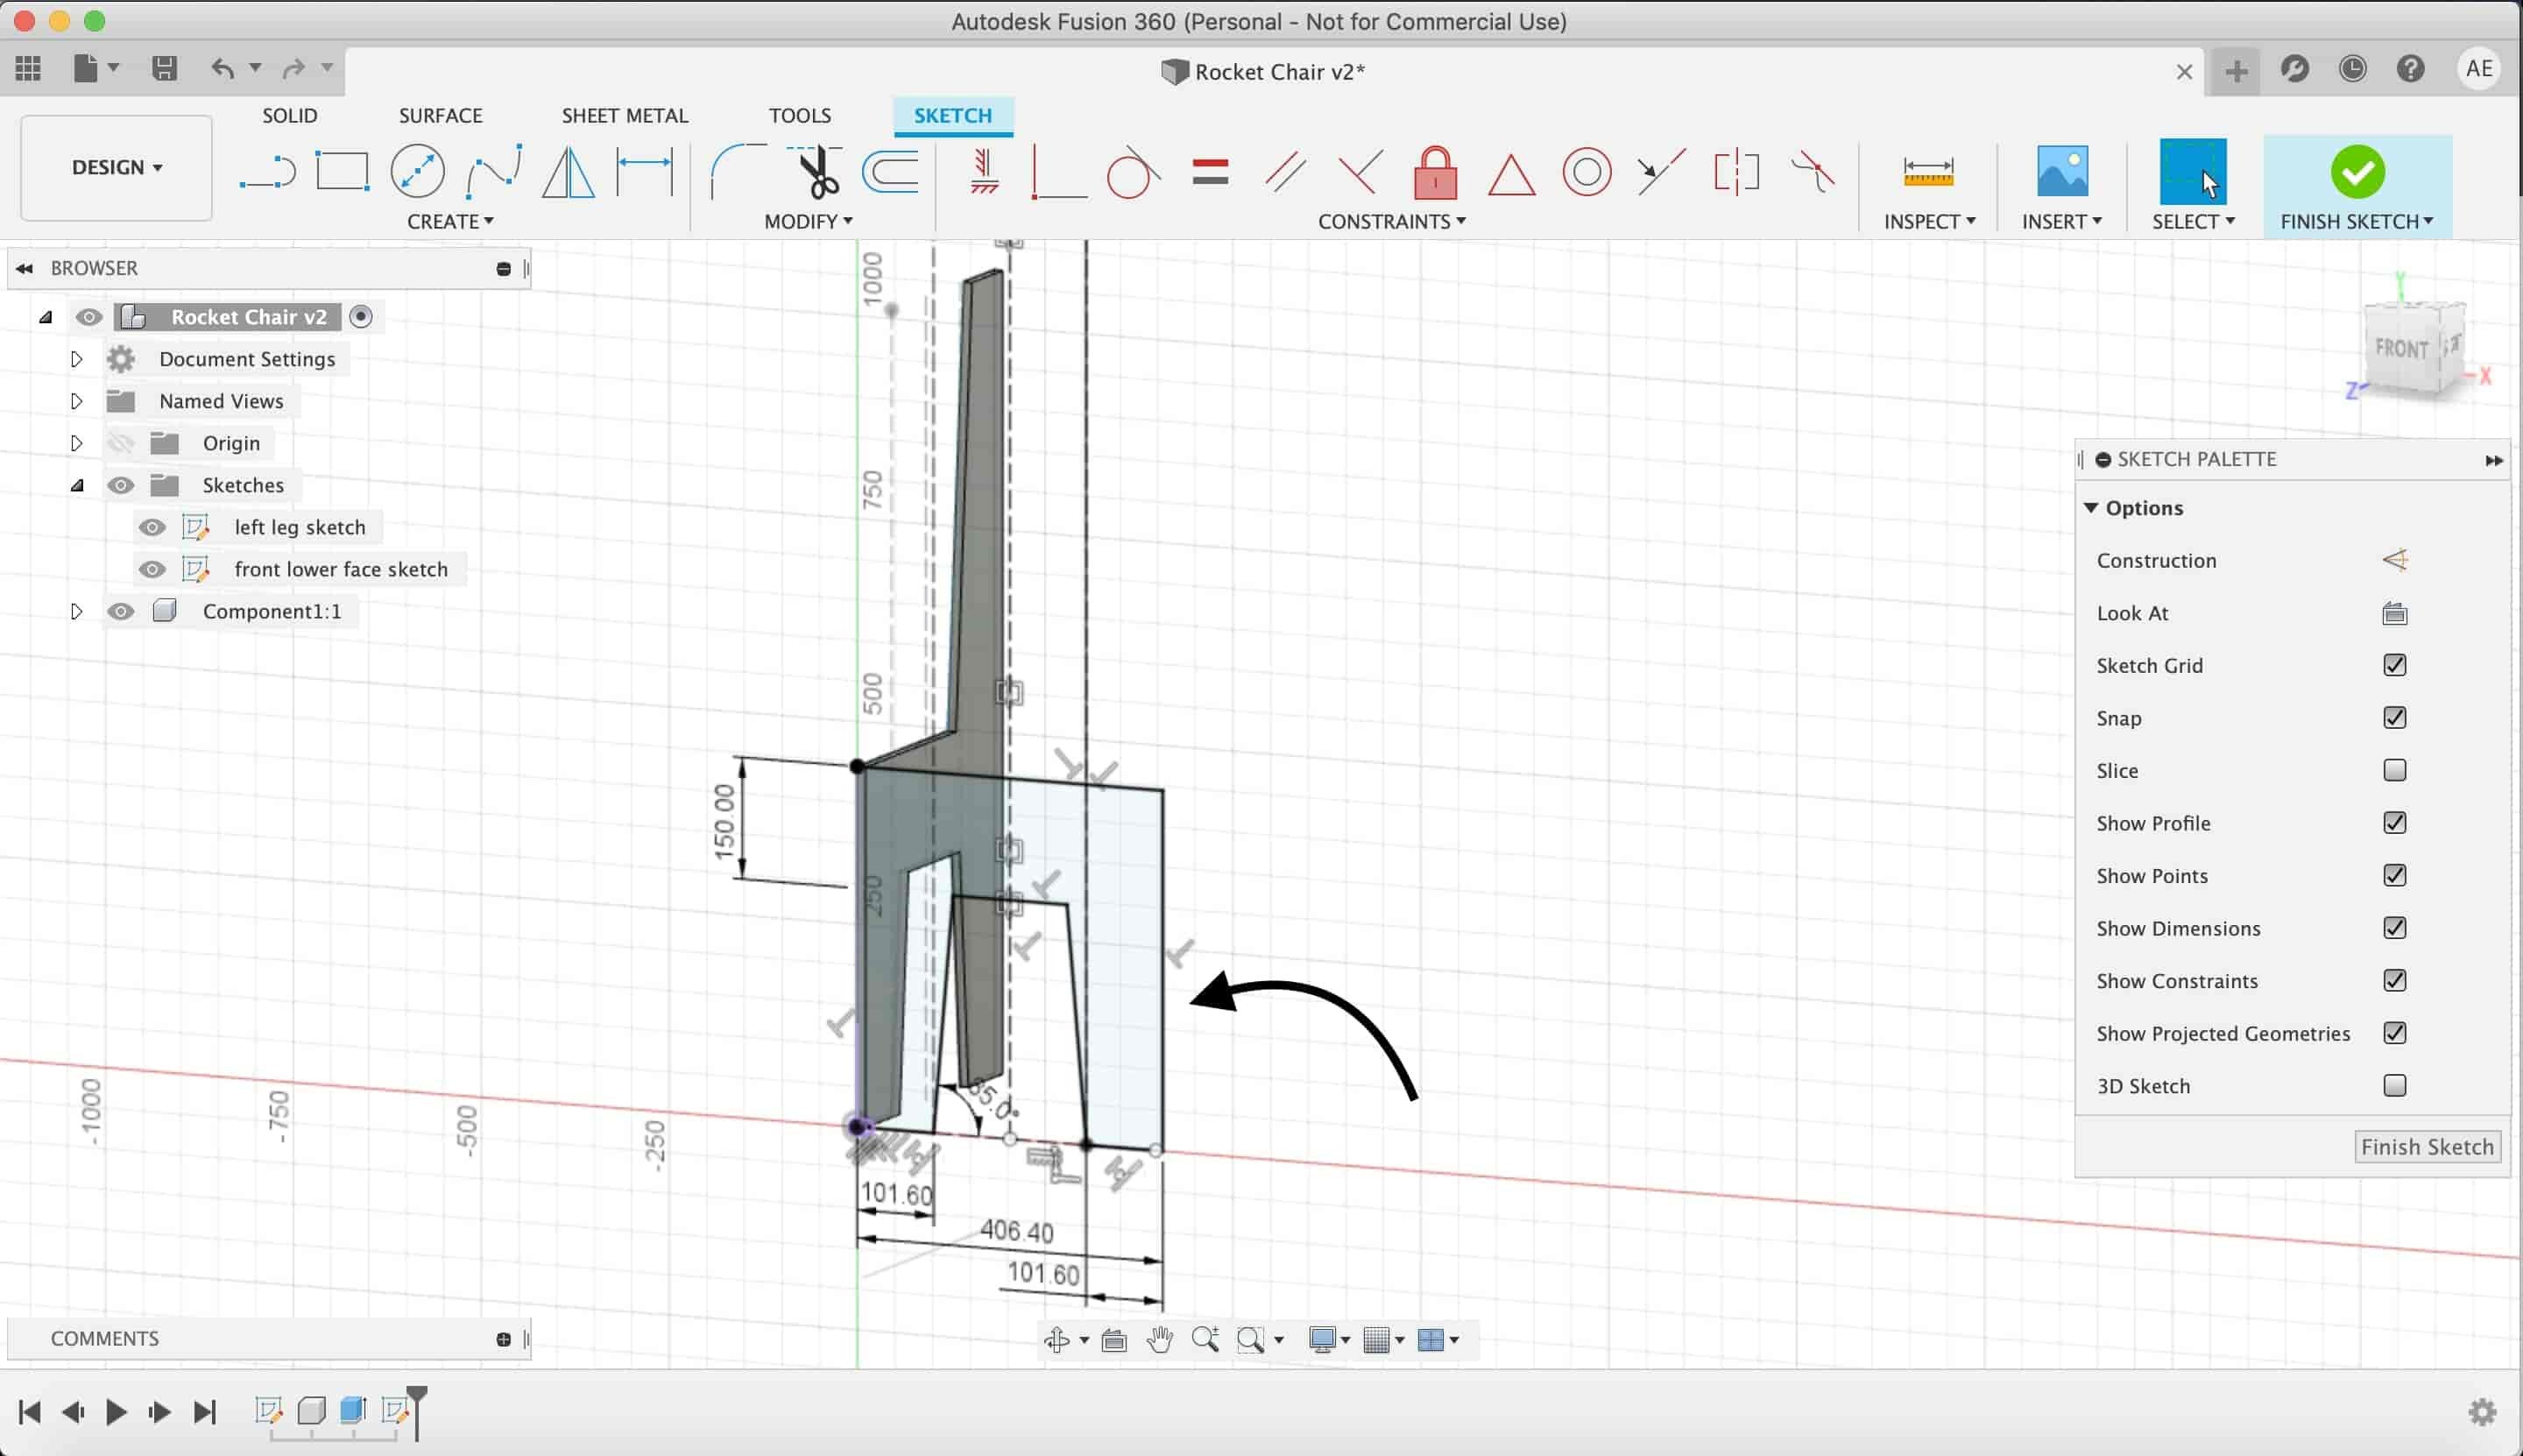2523x1456 pixels.
Task: Click the Save icon
Action: [164, 68]
